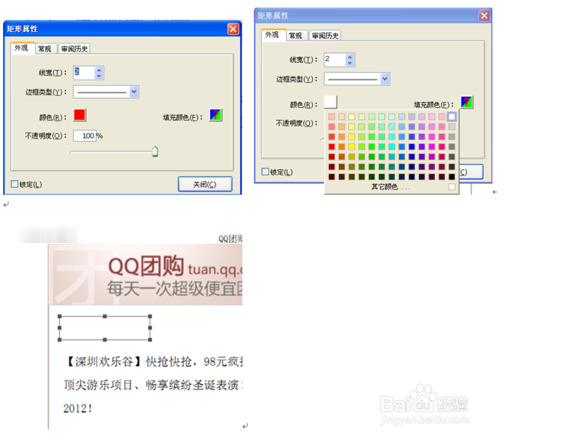Click opacity percentage input field
This screenshot has width=567, height=448.
85,136
